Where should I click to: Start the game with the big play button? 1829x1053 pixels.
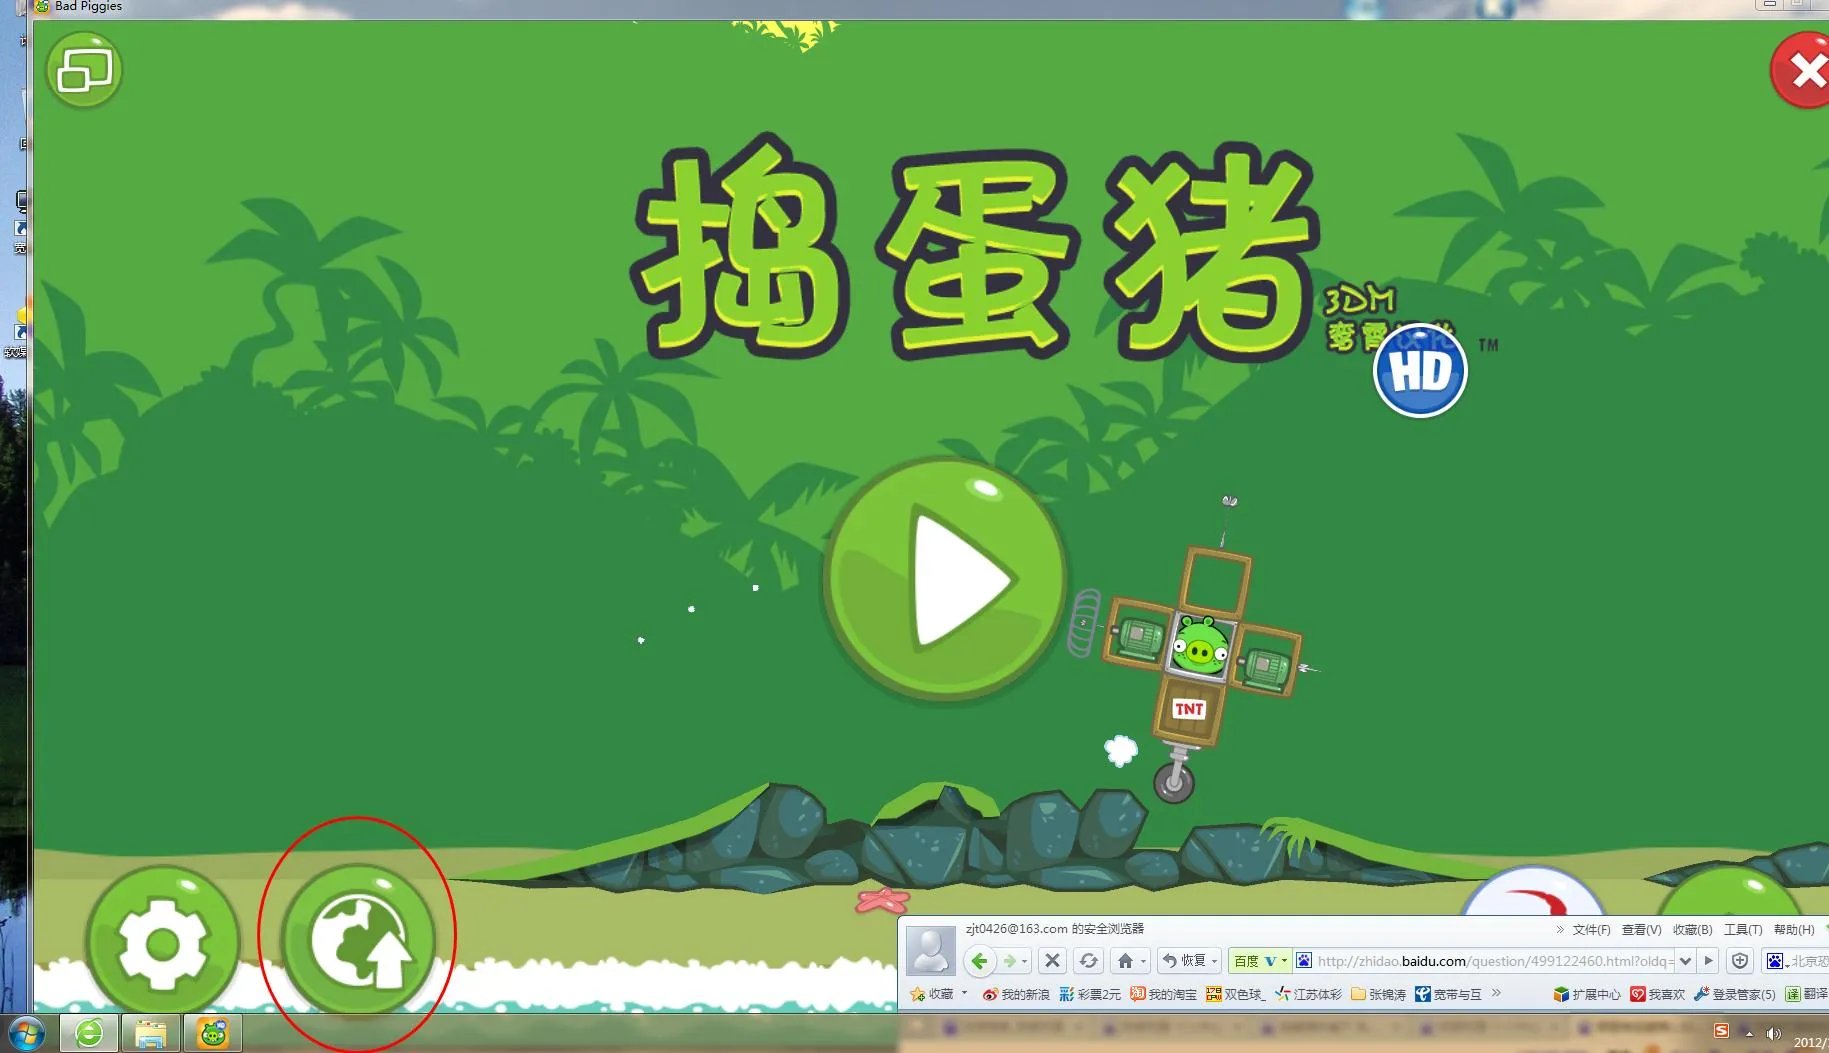pos(945,580)
